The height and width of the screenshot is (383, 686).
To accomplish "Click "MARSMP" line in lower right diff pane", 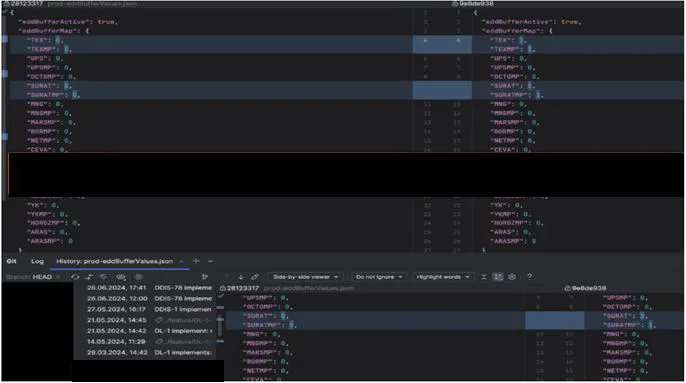I will click(x=628, y=352).
